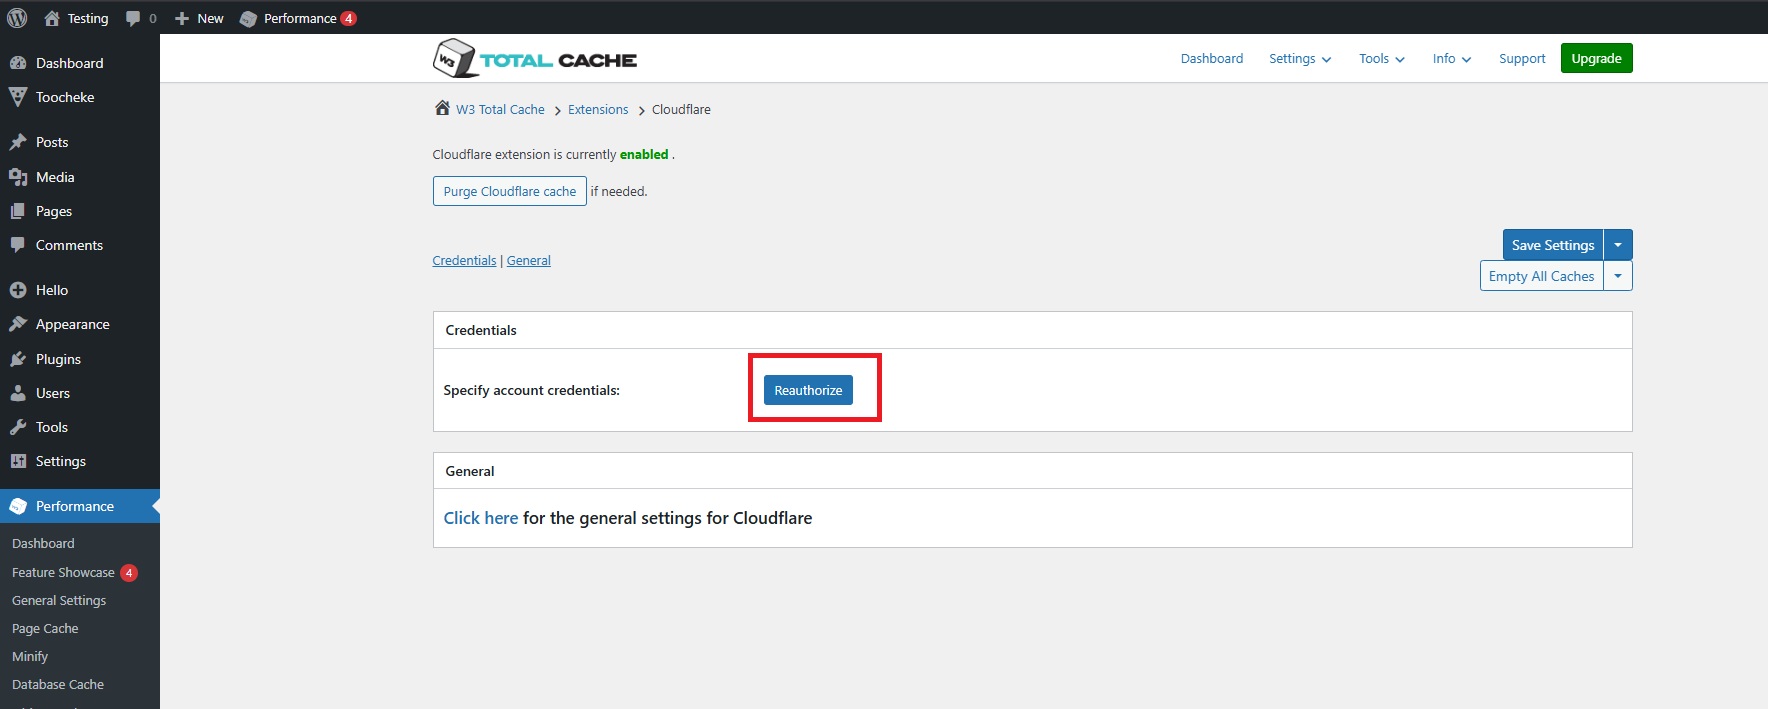Click the General section heading
This screenshot has width=1768, height=709.
pos(470,471)
